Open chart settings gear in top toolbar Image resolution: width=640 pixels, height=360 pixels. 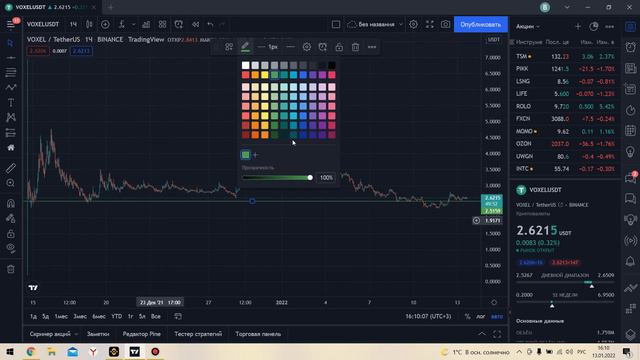(x=413, y=24)
